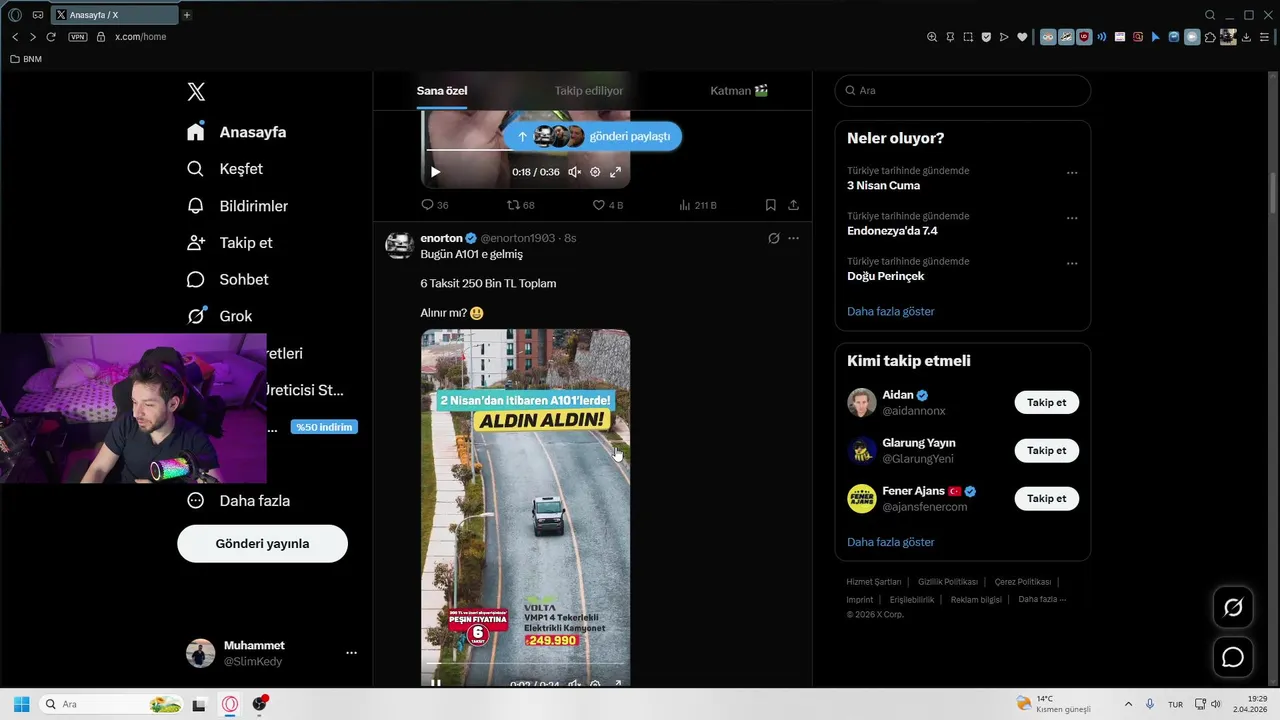Open the Windows Start menu
Image resolution: width=1280 pixels, height=720 pixels.
(21, 704)
